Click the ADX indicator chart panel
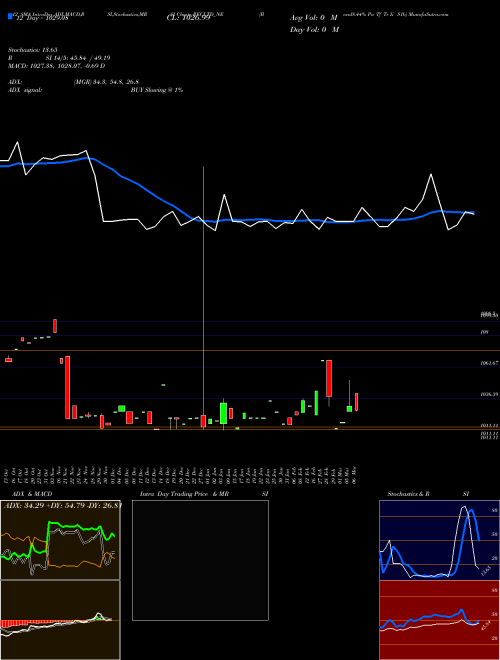This screenshot has width=500, height=660. (x=60, y=540)
